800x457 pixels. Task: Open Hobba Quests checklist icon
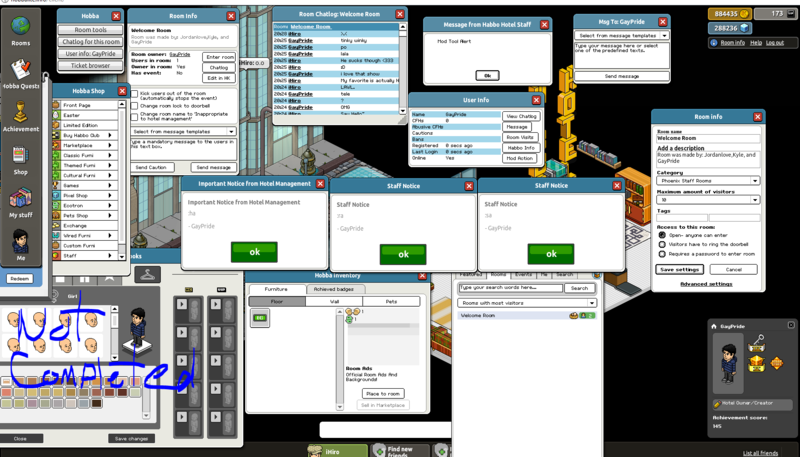pos(21,69)
